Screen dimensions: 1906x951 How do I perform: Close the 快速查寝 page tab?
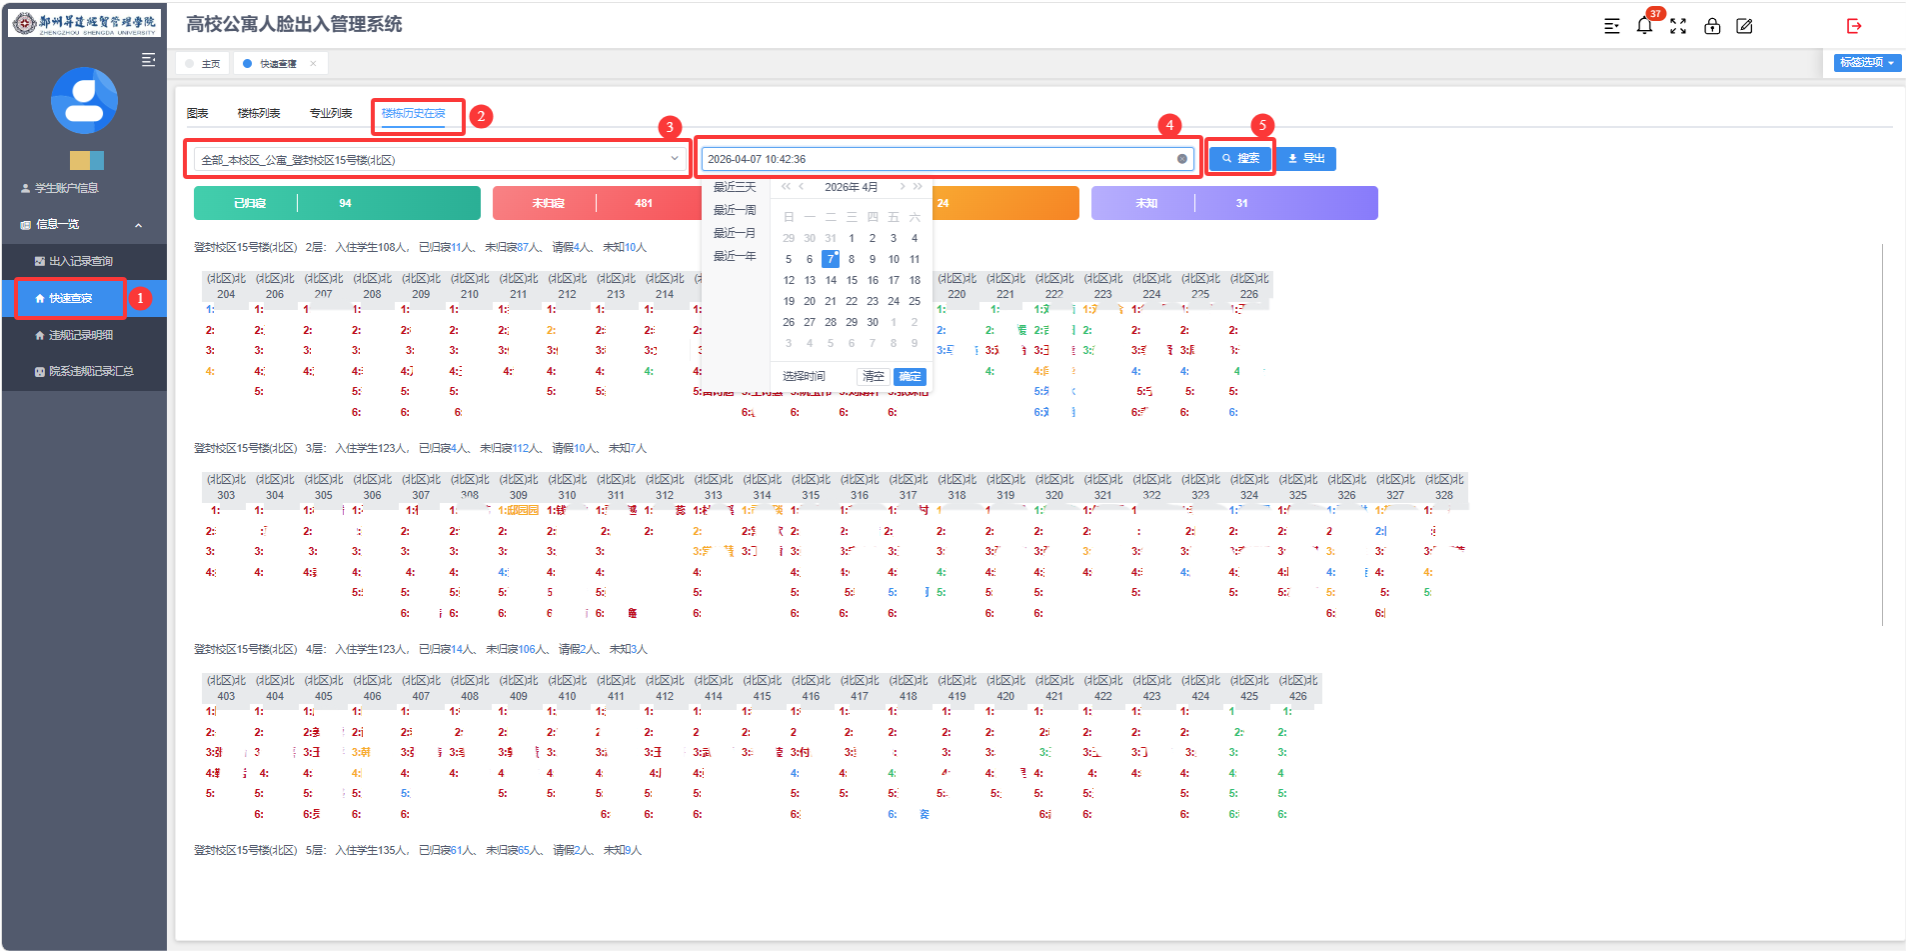[x=313, y=64]
